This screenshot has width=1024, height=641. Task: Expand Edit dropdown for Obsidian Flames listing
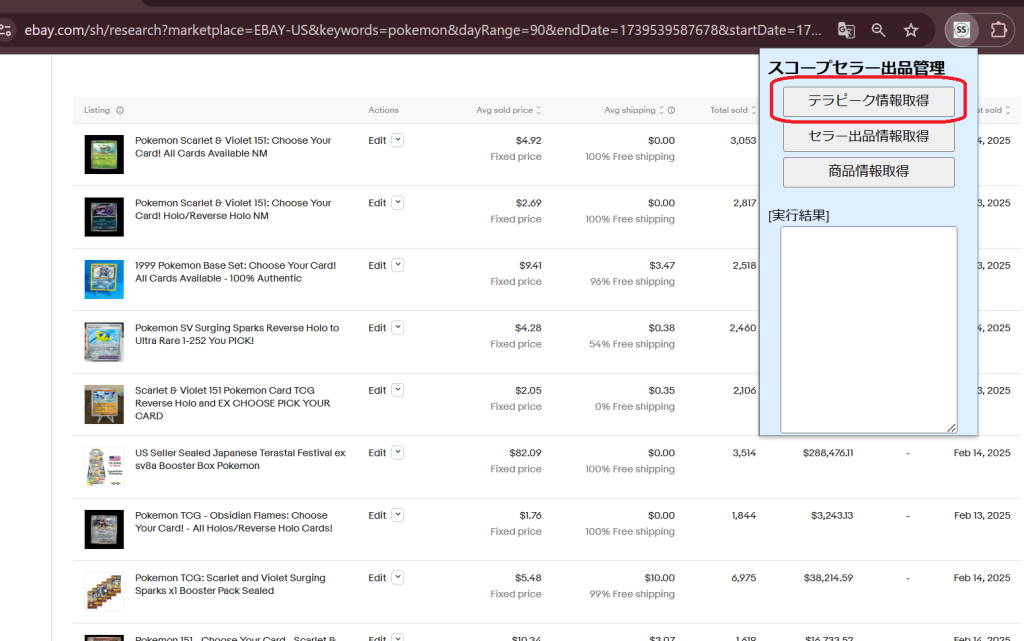coord(398,515)
